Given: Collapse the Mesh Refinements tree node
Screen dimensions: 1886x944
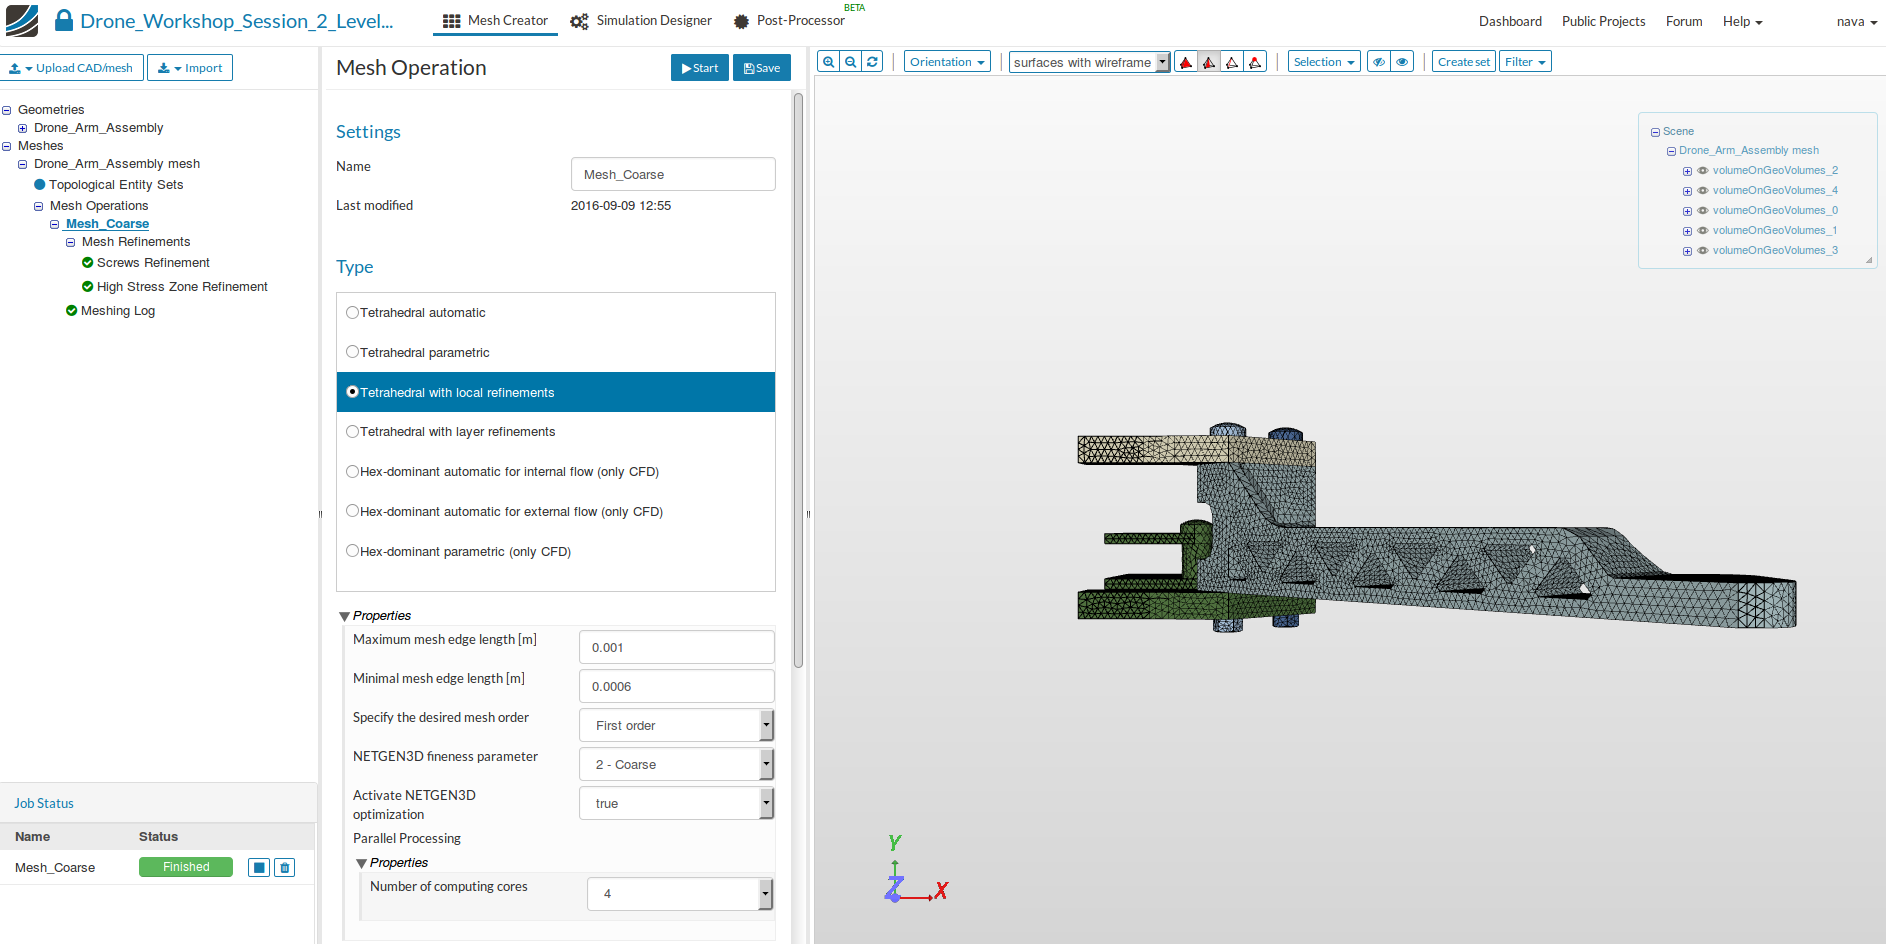Looking at the screenshot, I should click(x=71, y=242).
